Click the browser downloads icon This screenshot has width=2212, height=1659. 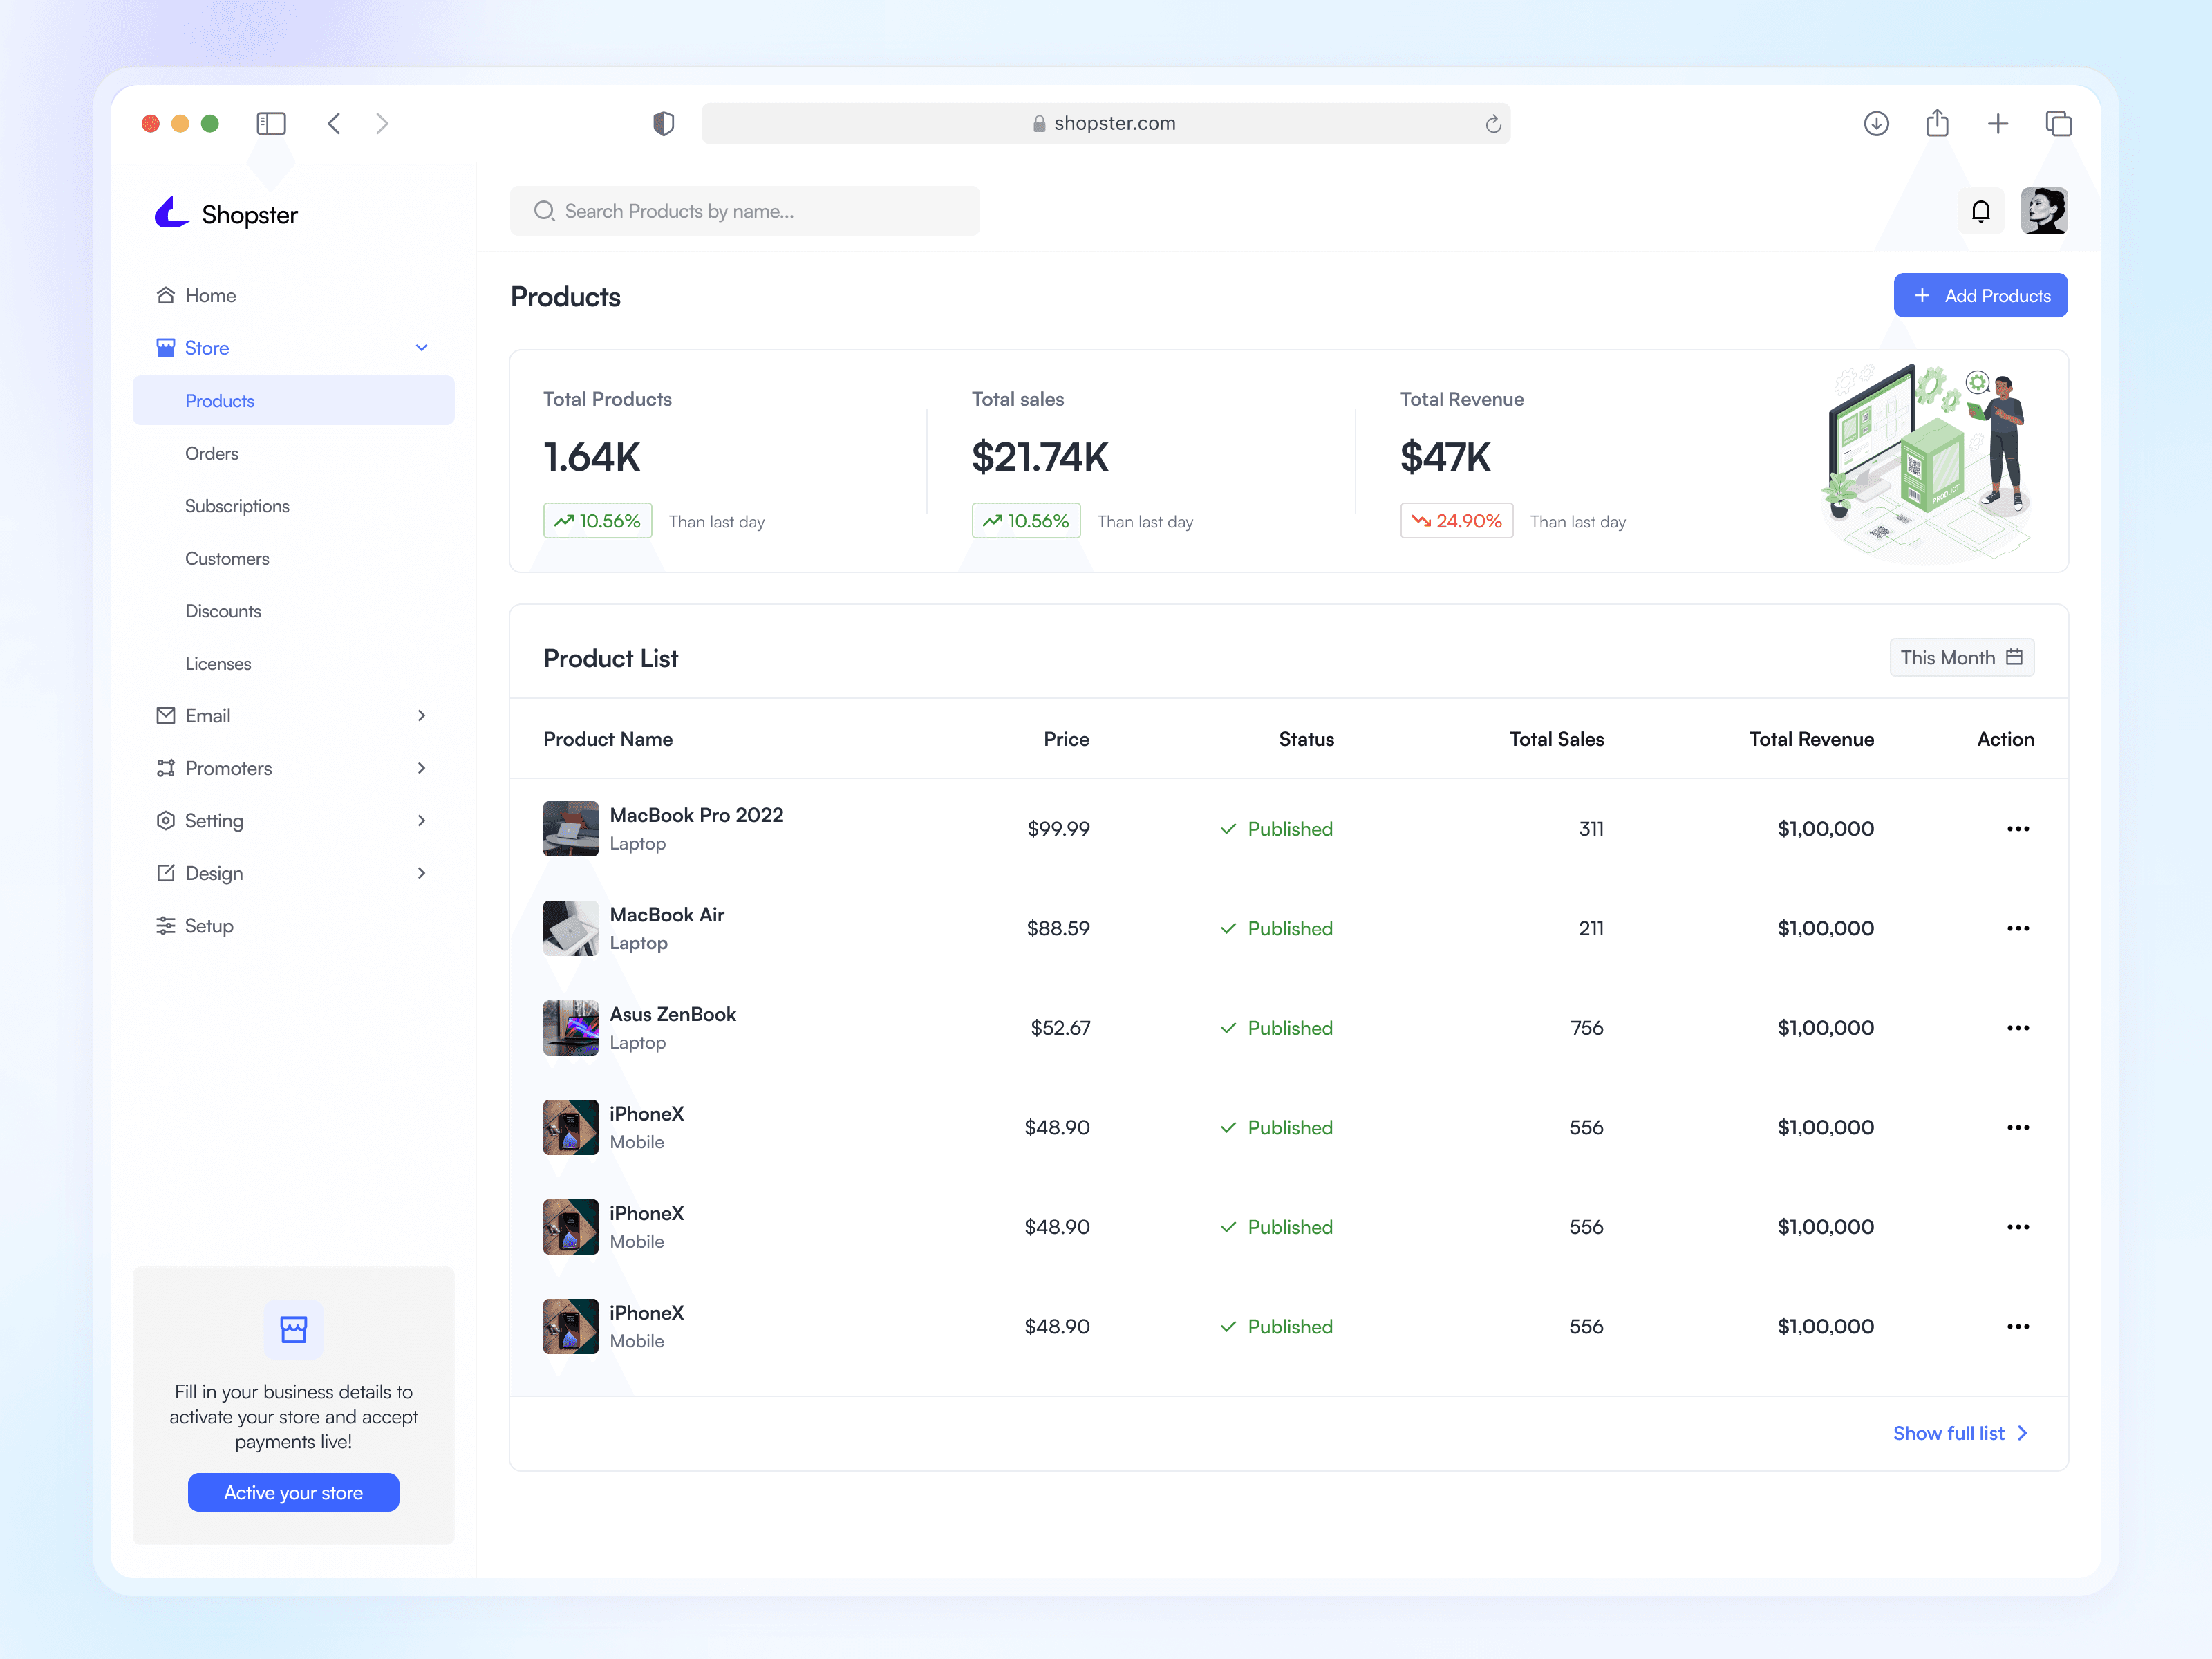point(1876,123)
